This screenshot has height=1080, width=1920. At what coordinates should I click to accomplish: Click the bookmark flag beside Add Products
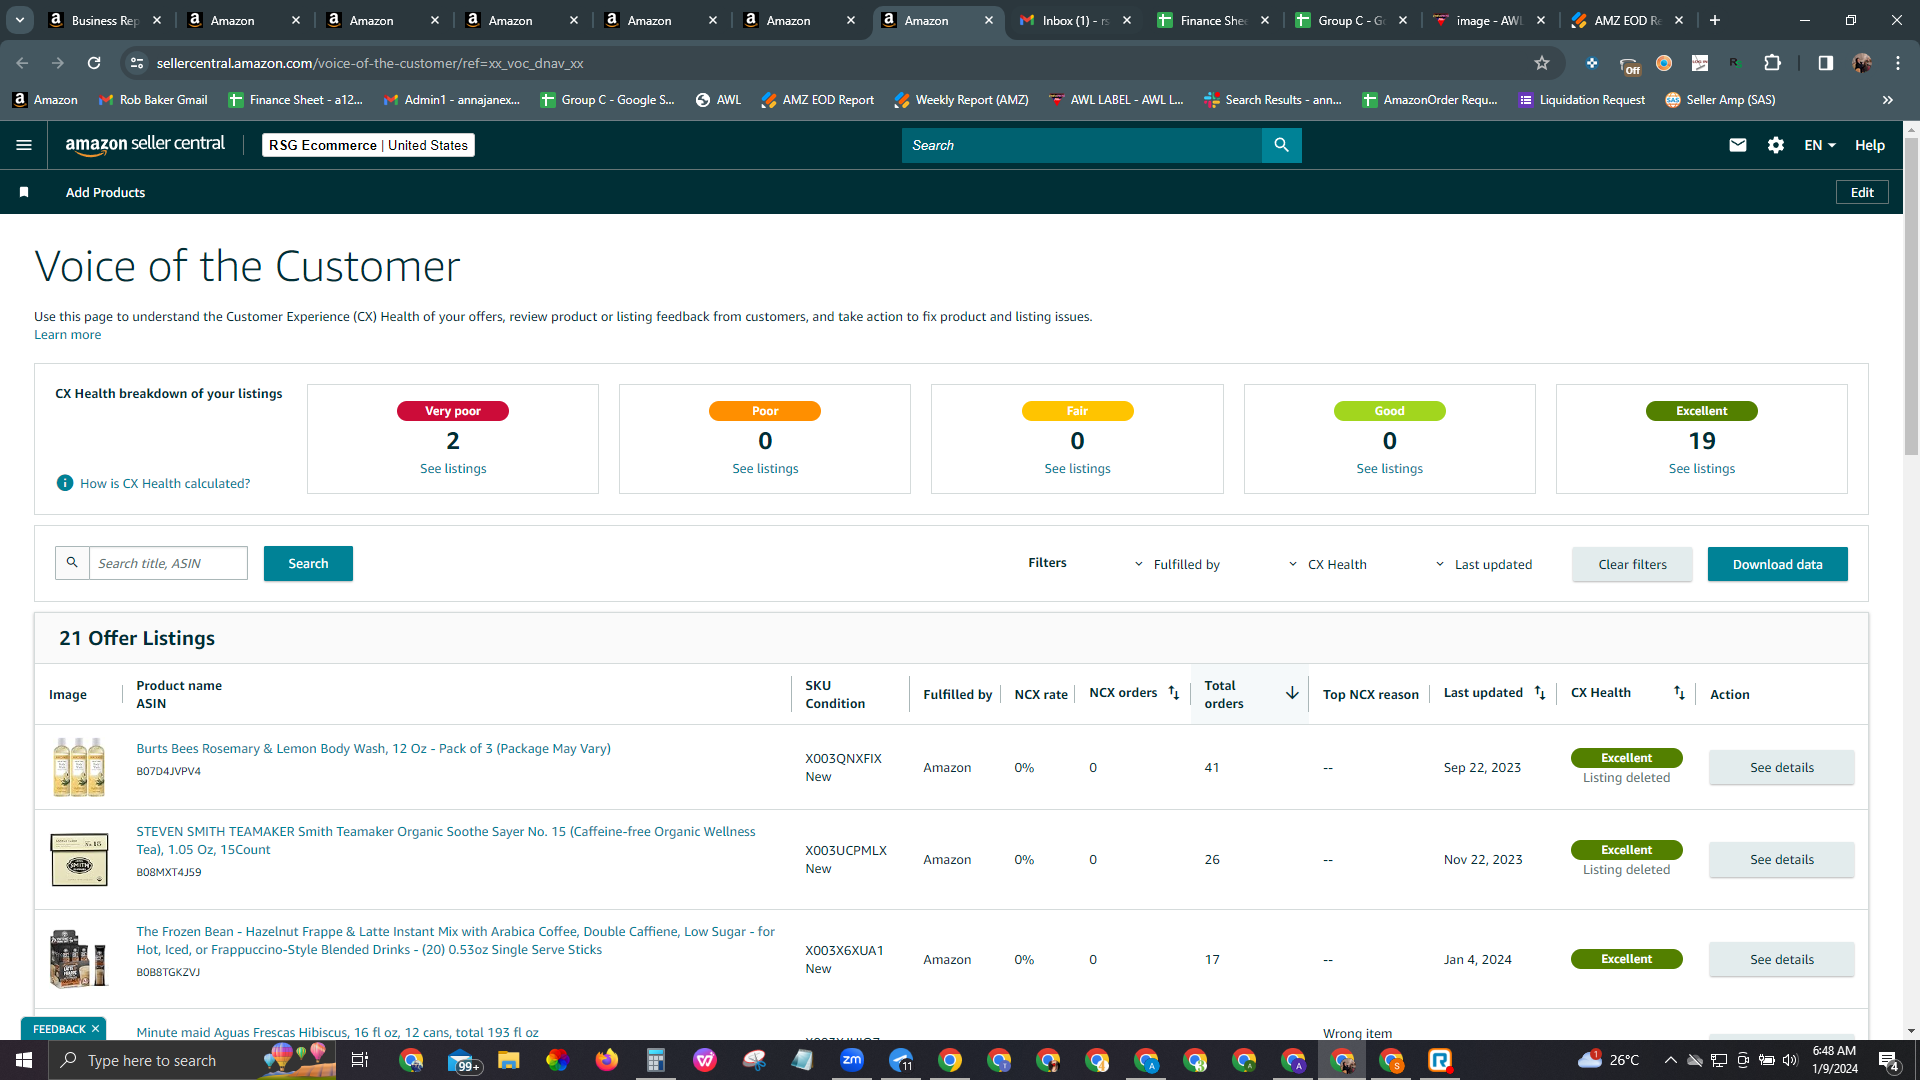coord(24,192)
